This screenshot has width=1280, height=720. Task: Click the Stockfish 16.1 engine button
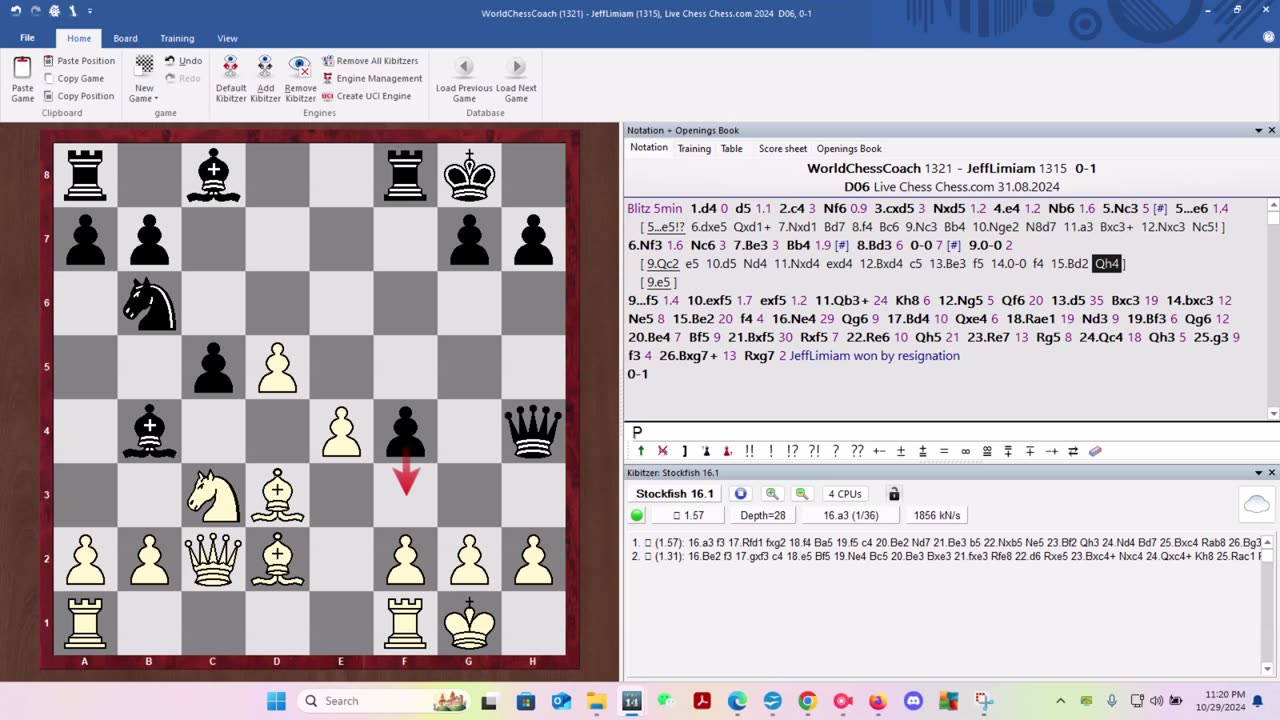pyautogui.click(x=675, y=494)
